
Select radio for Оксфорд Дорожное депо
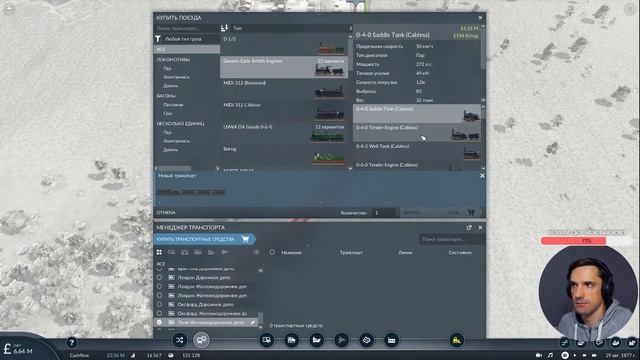tap(159, 304)
